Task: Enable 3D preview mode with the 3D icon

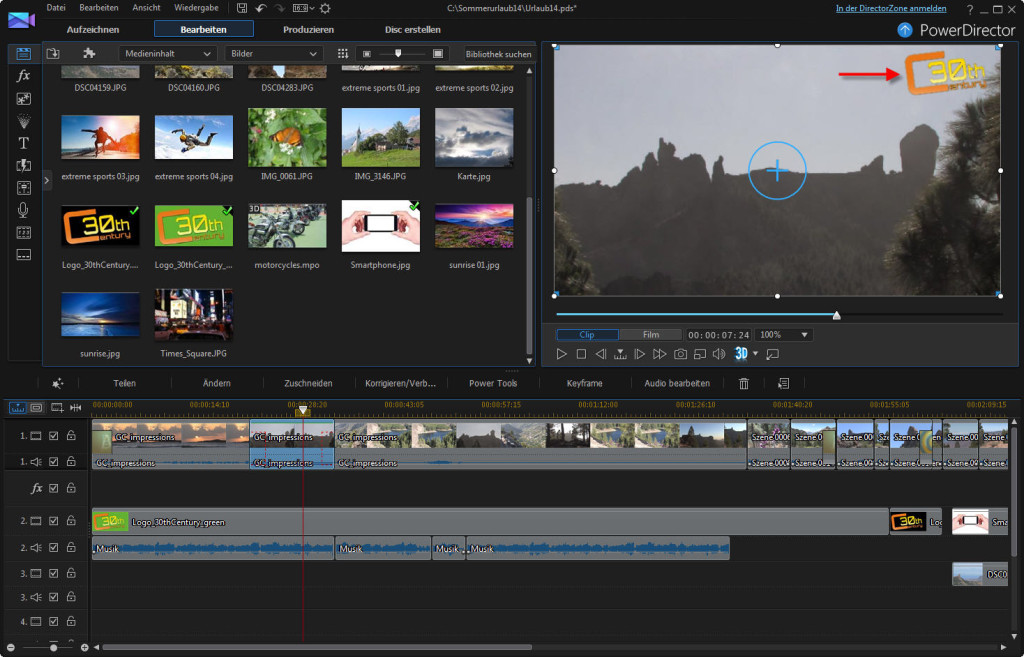Action: coord(740,353)
